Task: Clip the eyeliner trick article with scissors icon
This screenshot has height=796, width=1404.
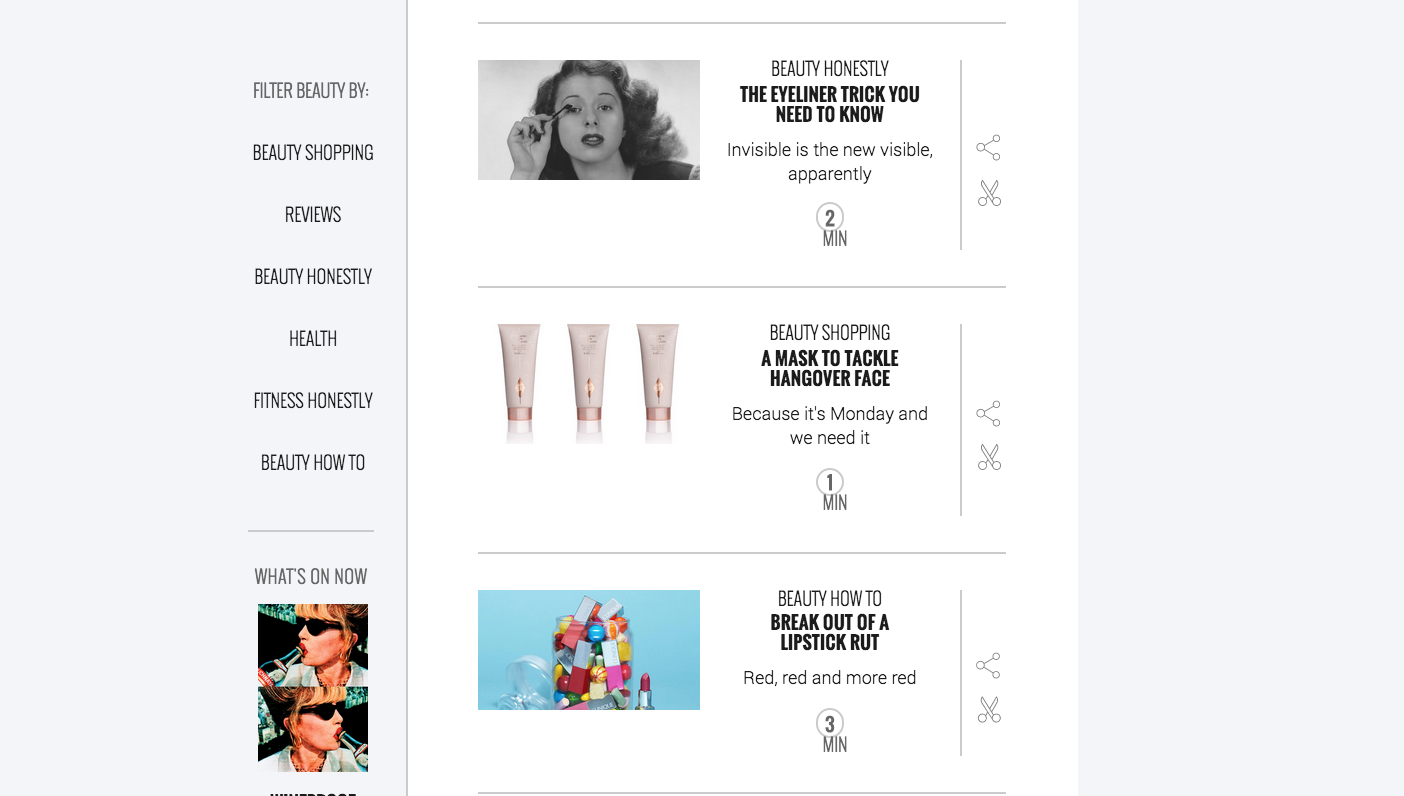Action: coord(989,193)
